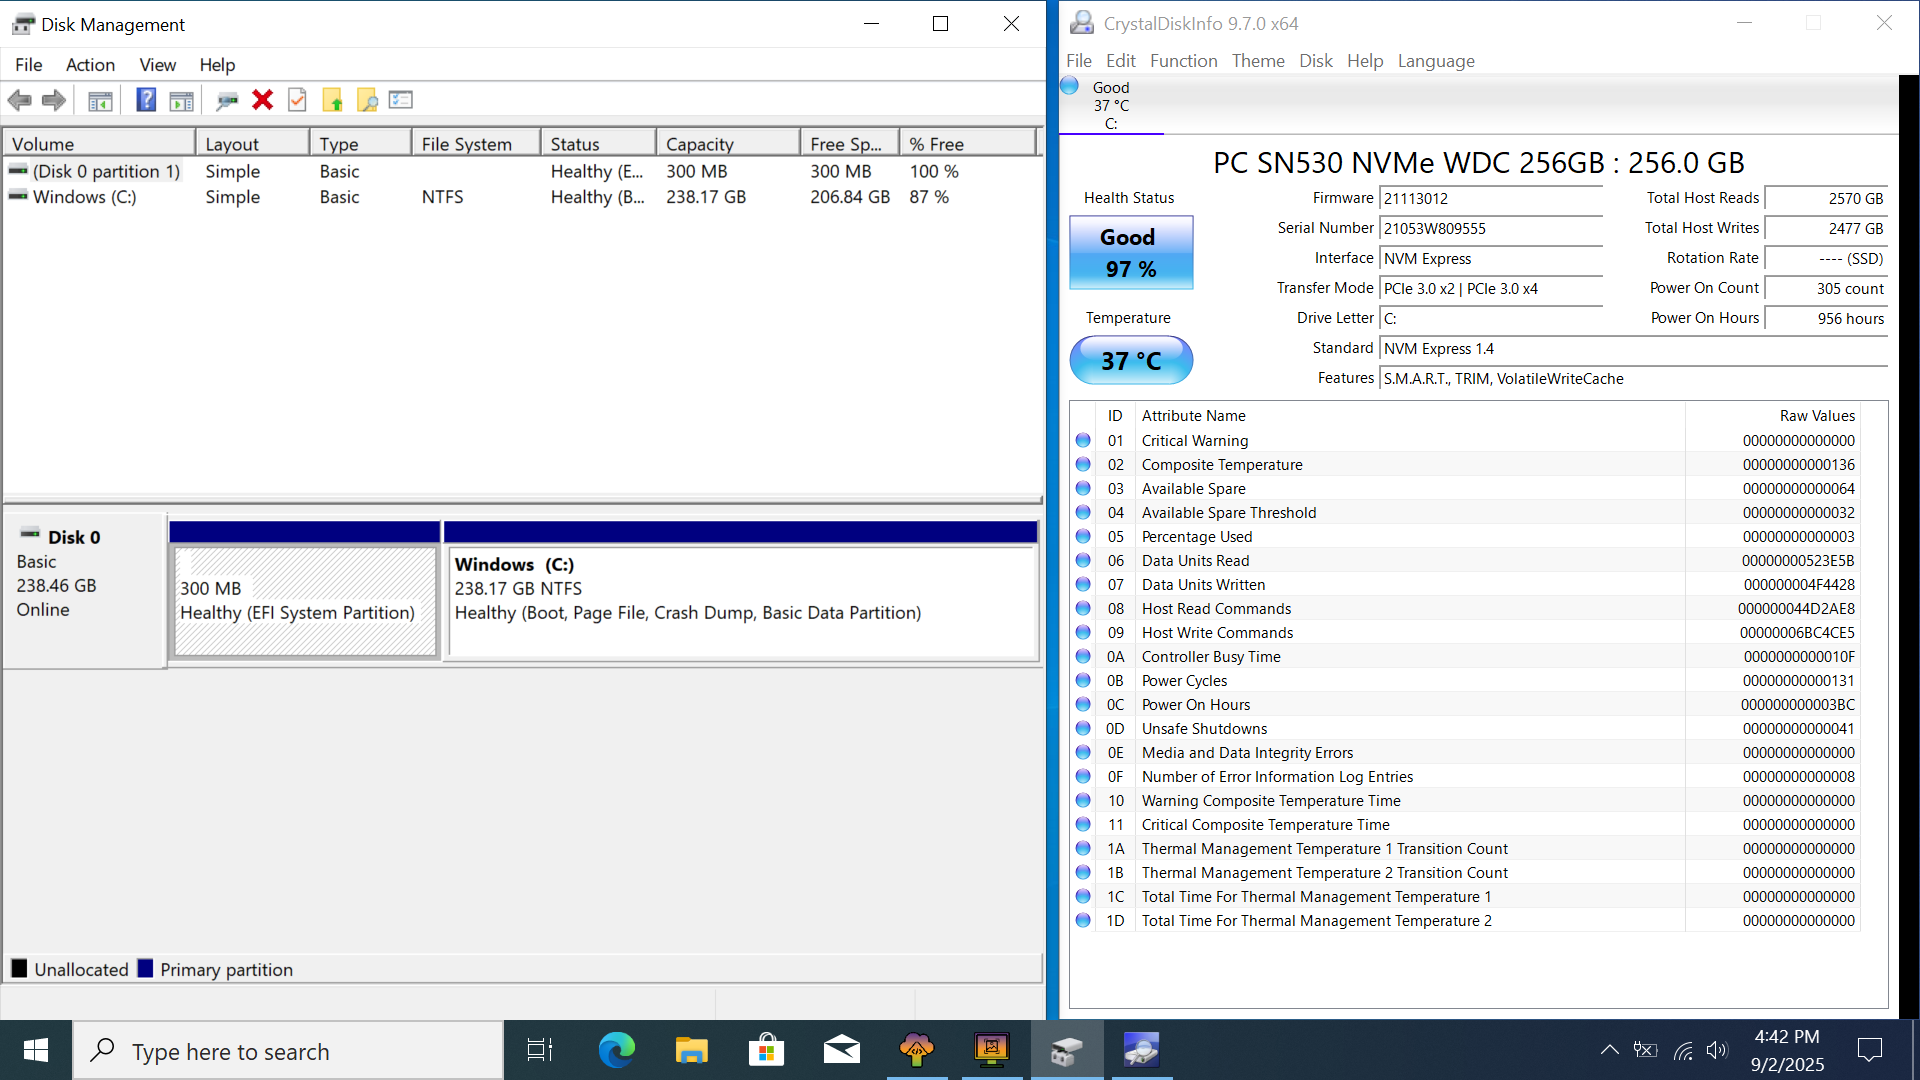Click the Back arrow in Disk Management toolbar
This screenshot has width=1920, height=1080.
(19, 100)
